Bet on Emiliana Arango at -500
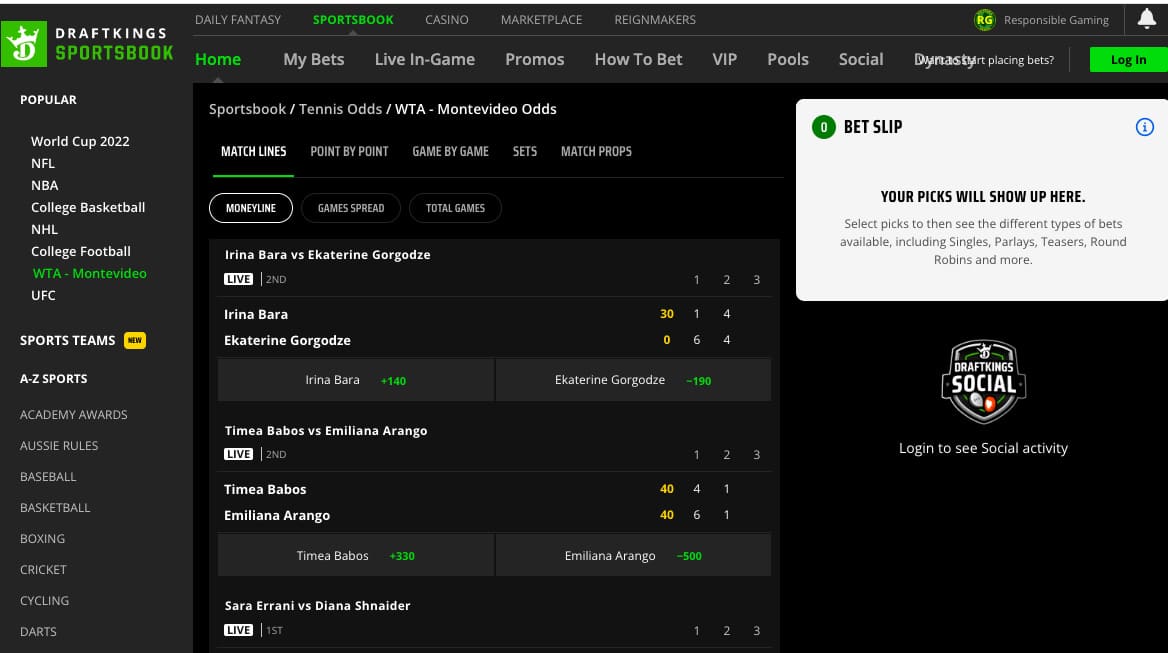This screenshot has width=1168, height=653. [633, 555]
